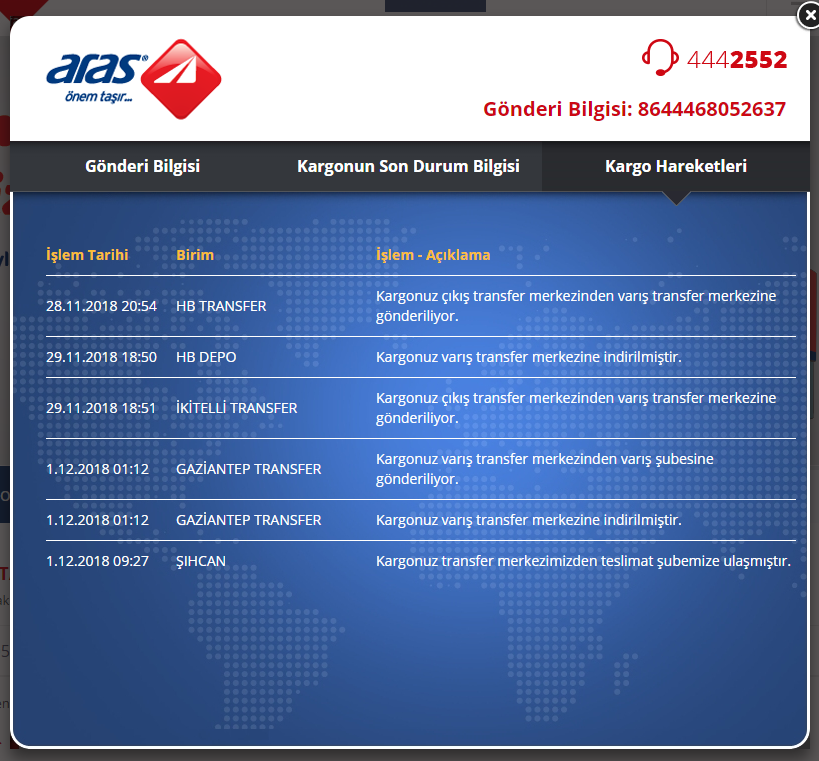Screen dimensions: 819x761
Task: Close the cargo tracking popup
Action: pos(809,16)
